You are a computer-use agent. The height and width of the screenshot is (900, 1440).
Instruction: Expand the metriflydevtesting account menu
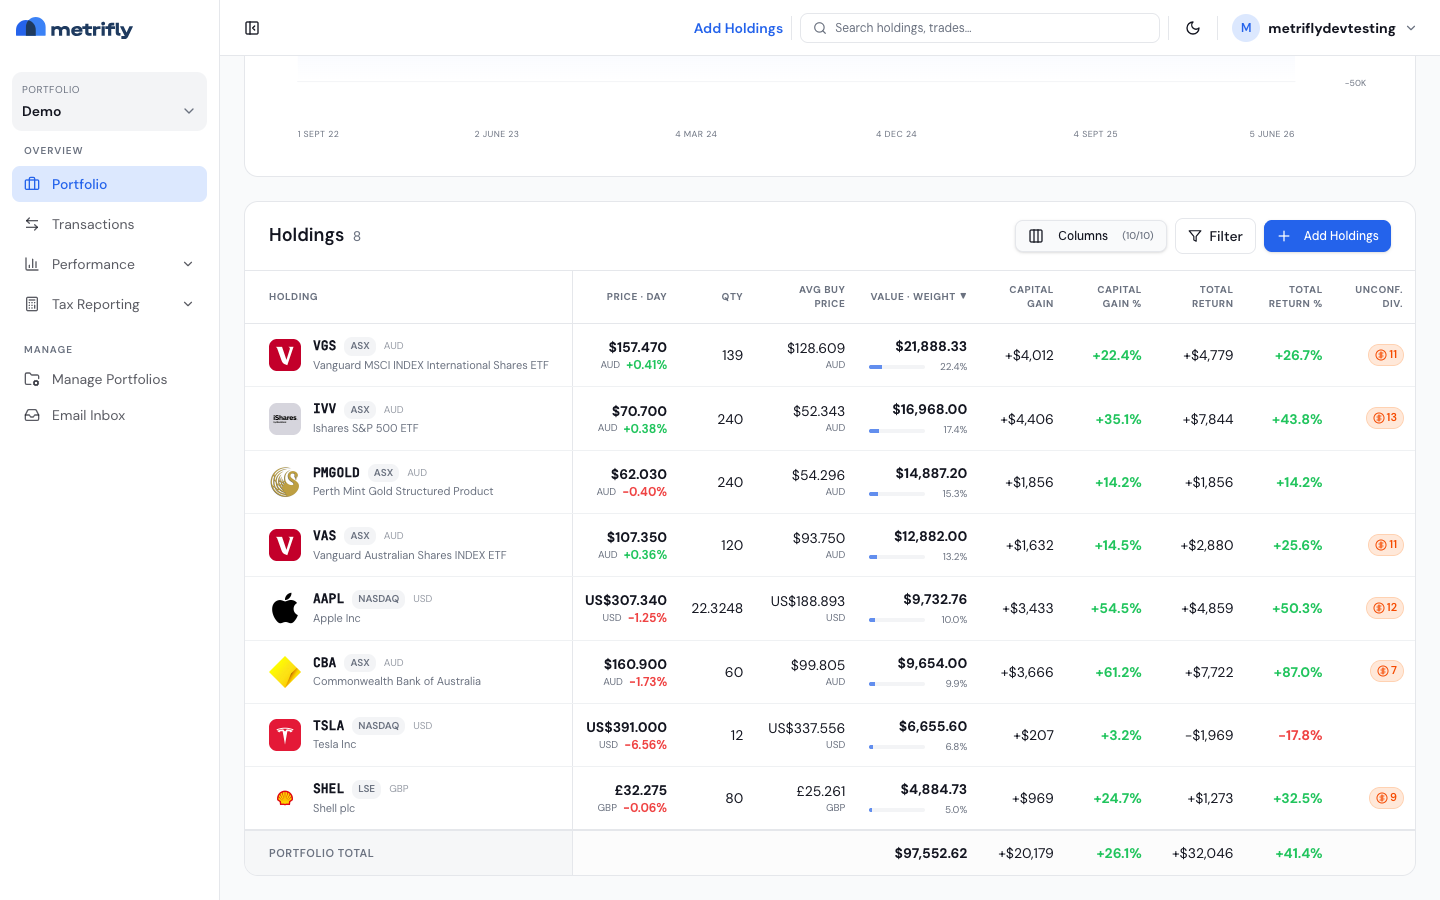[1325, 28]
